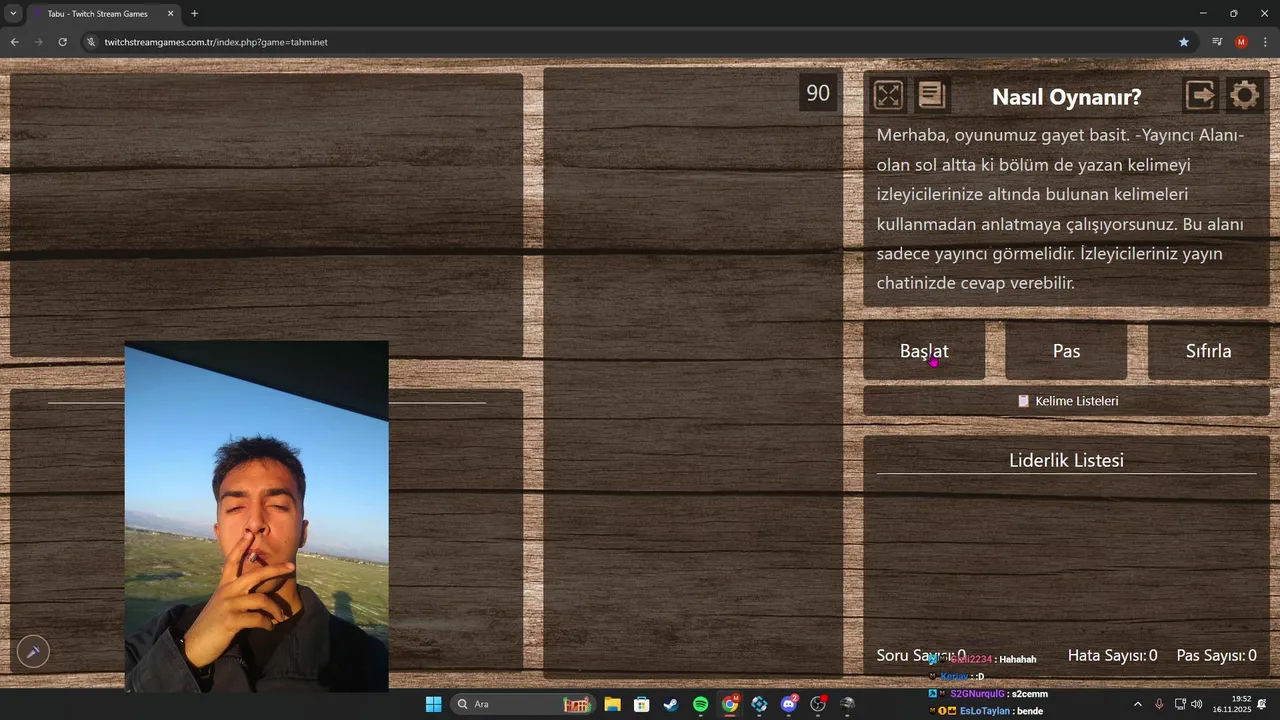
Task: Open Steam from taskbar
Action: (x=671, y=704)
